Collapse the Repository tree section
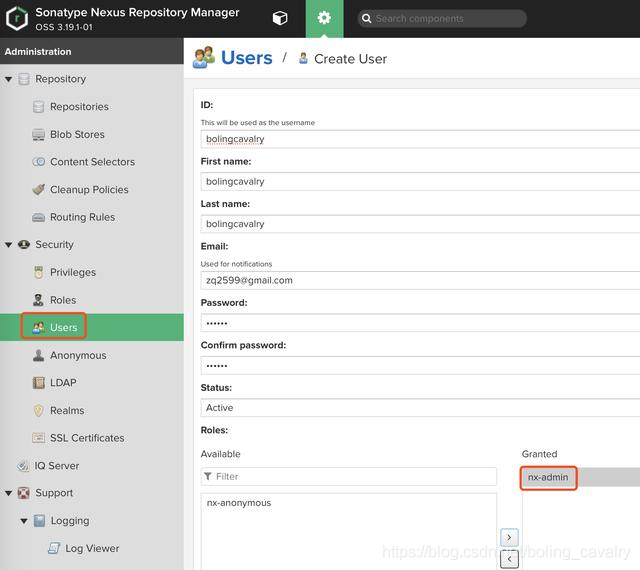 click(9, 79)
